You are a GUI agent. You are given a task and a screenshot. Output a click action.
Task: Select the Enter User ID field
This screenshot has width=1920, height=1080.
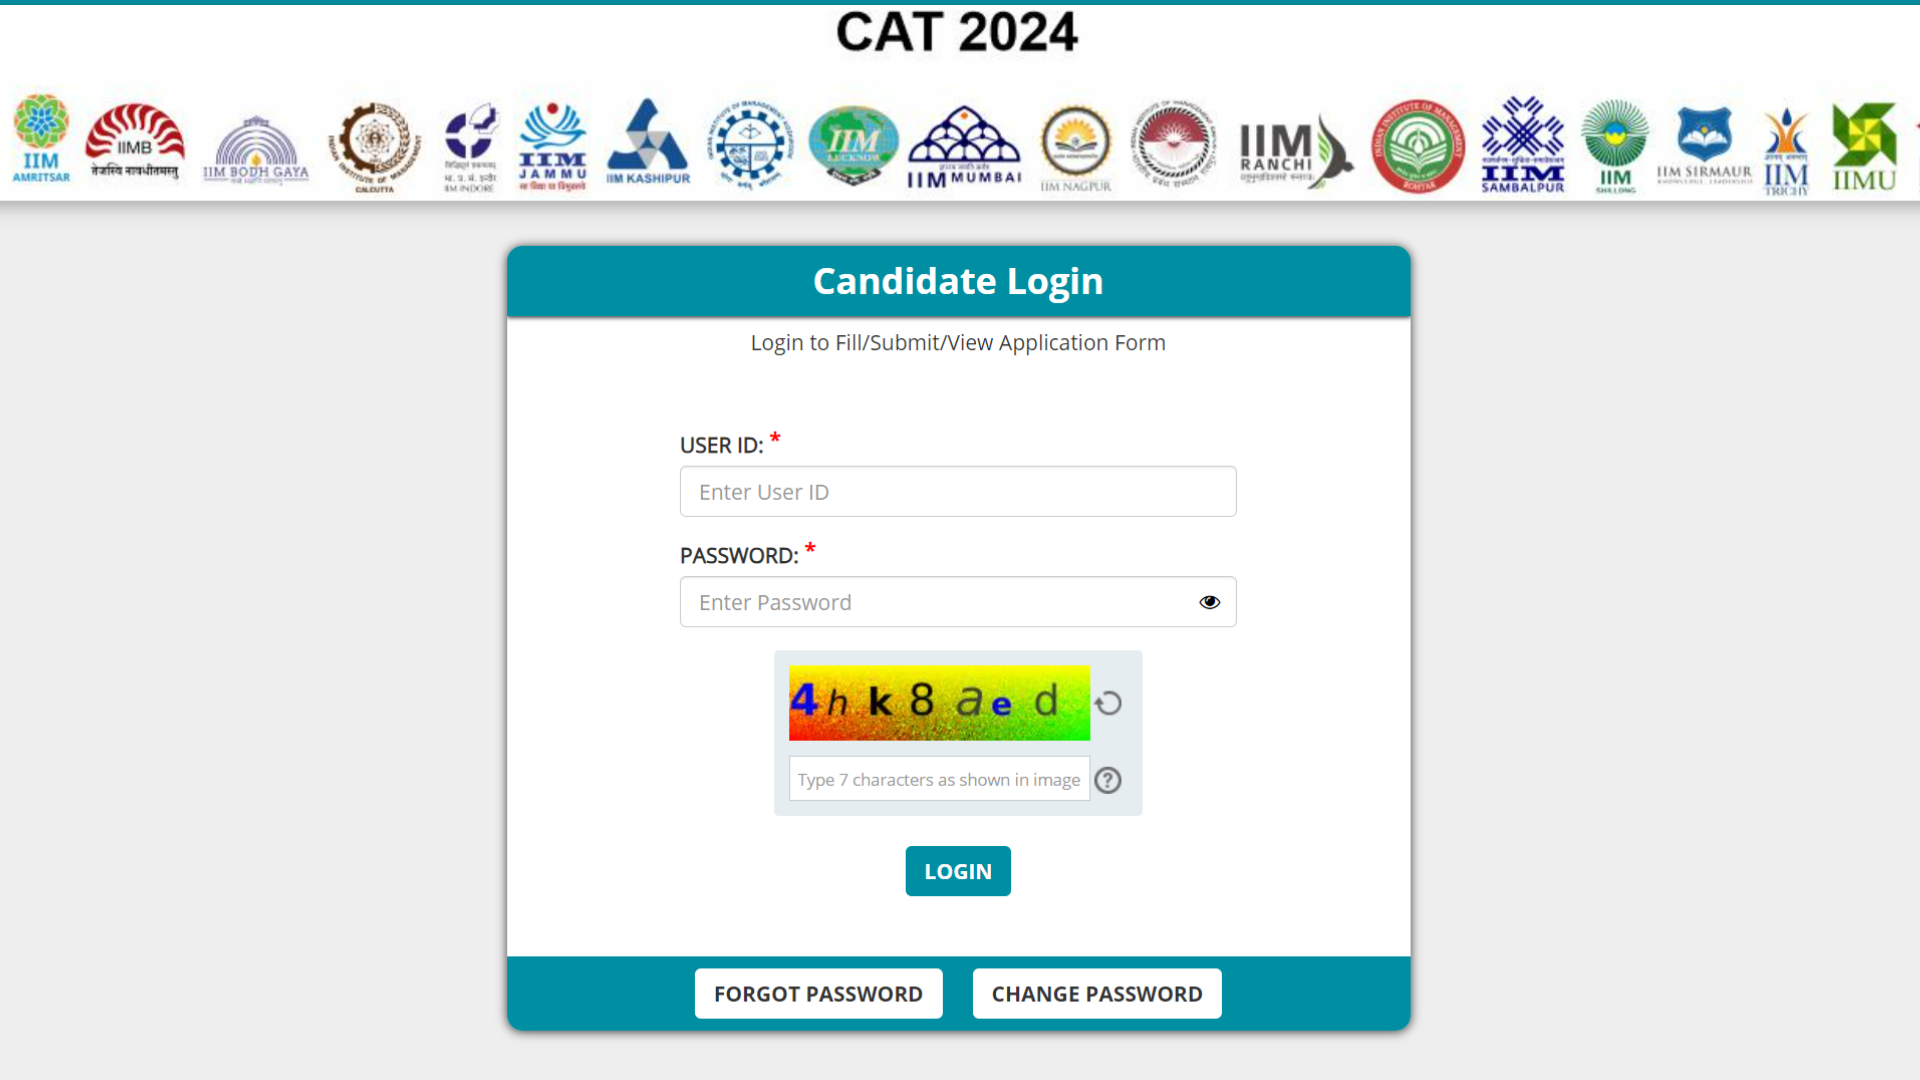coord(957,491)
